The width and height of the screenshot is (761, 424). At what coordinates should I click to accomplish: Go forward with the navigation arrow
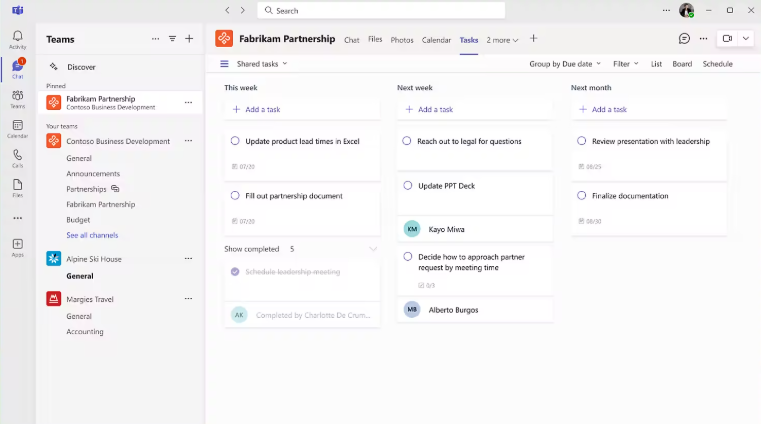(243, 10)
